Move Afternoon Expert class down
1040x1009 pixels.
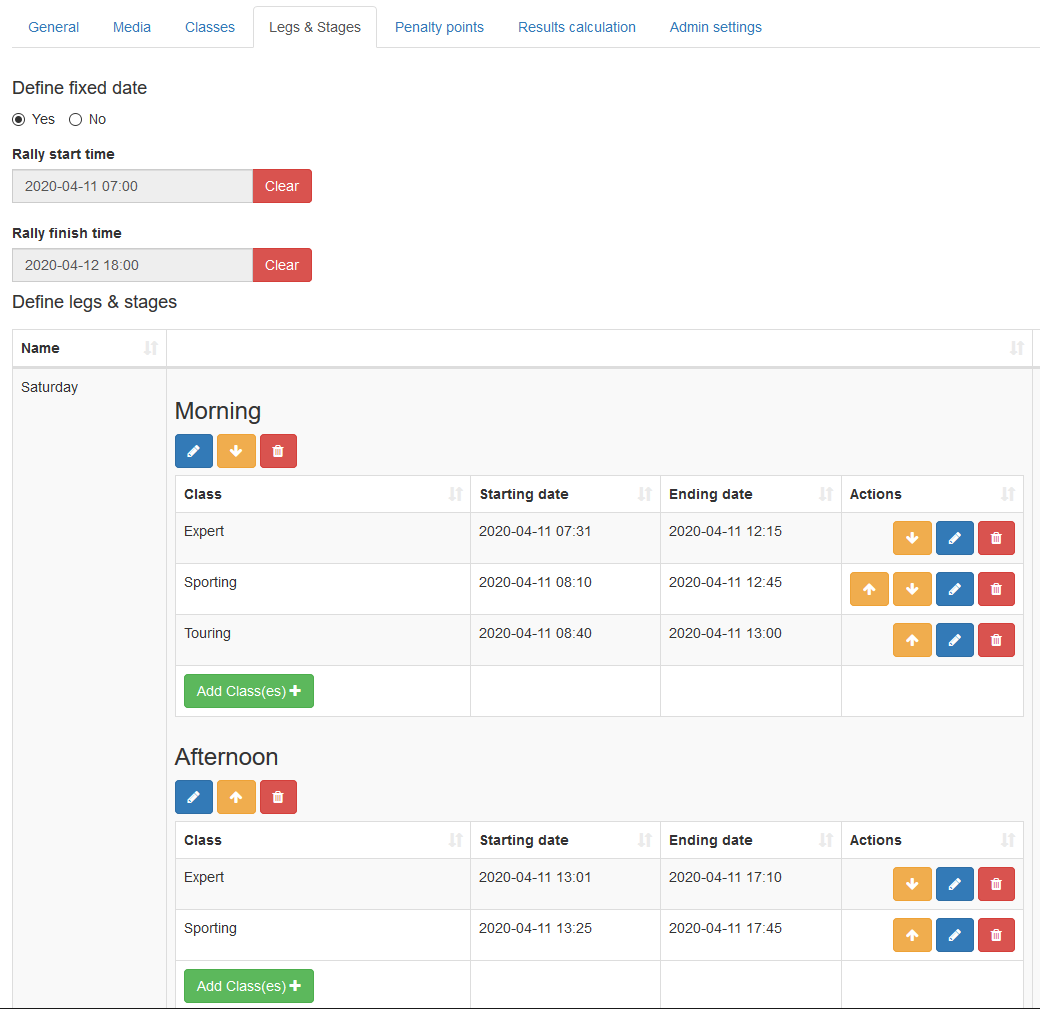[912, 884]
